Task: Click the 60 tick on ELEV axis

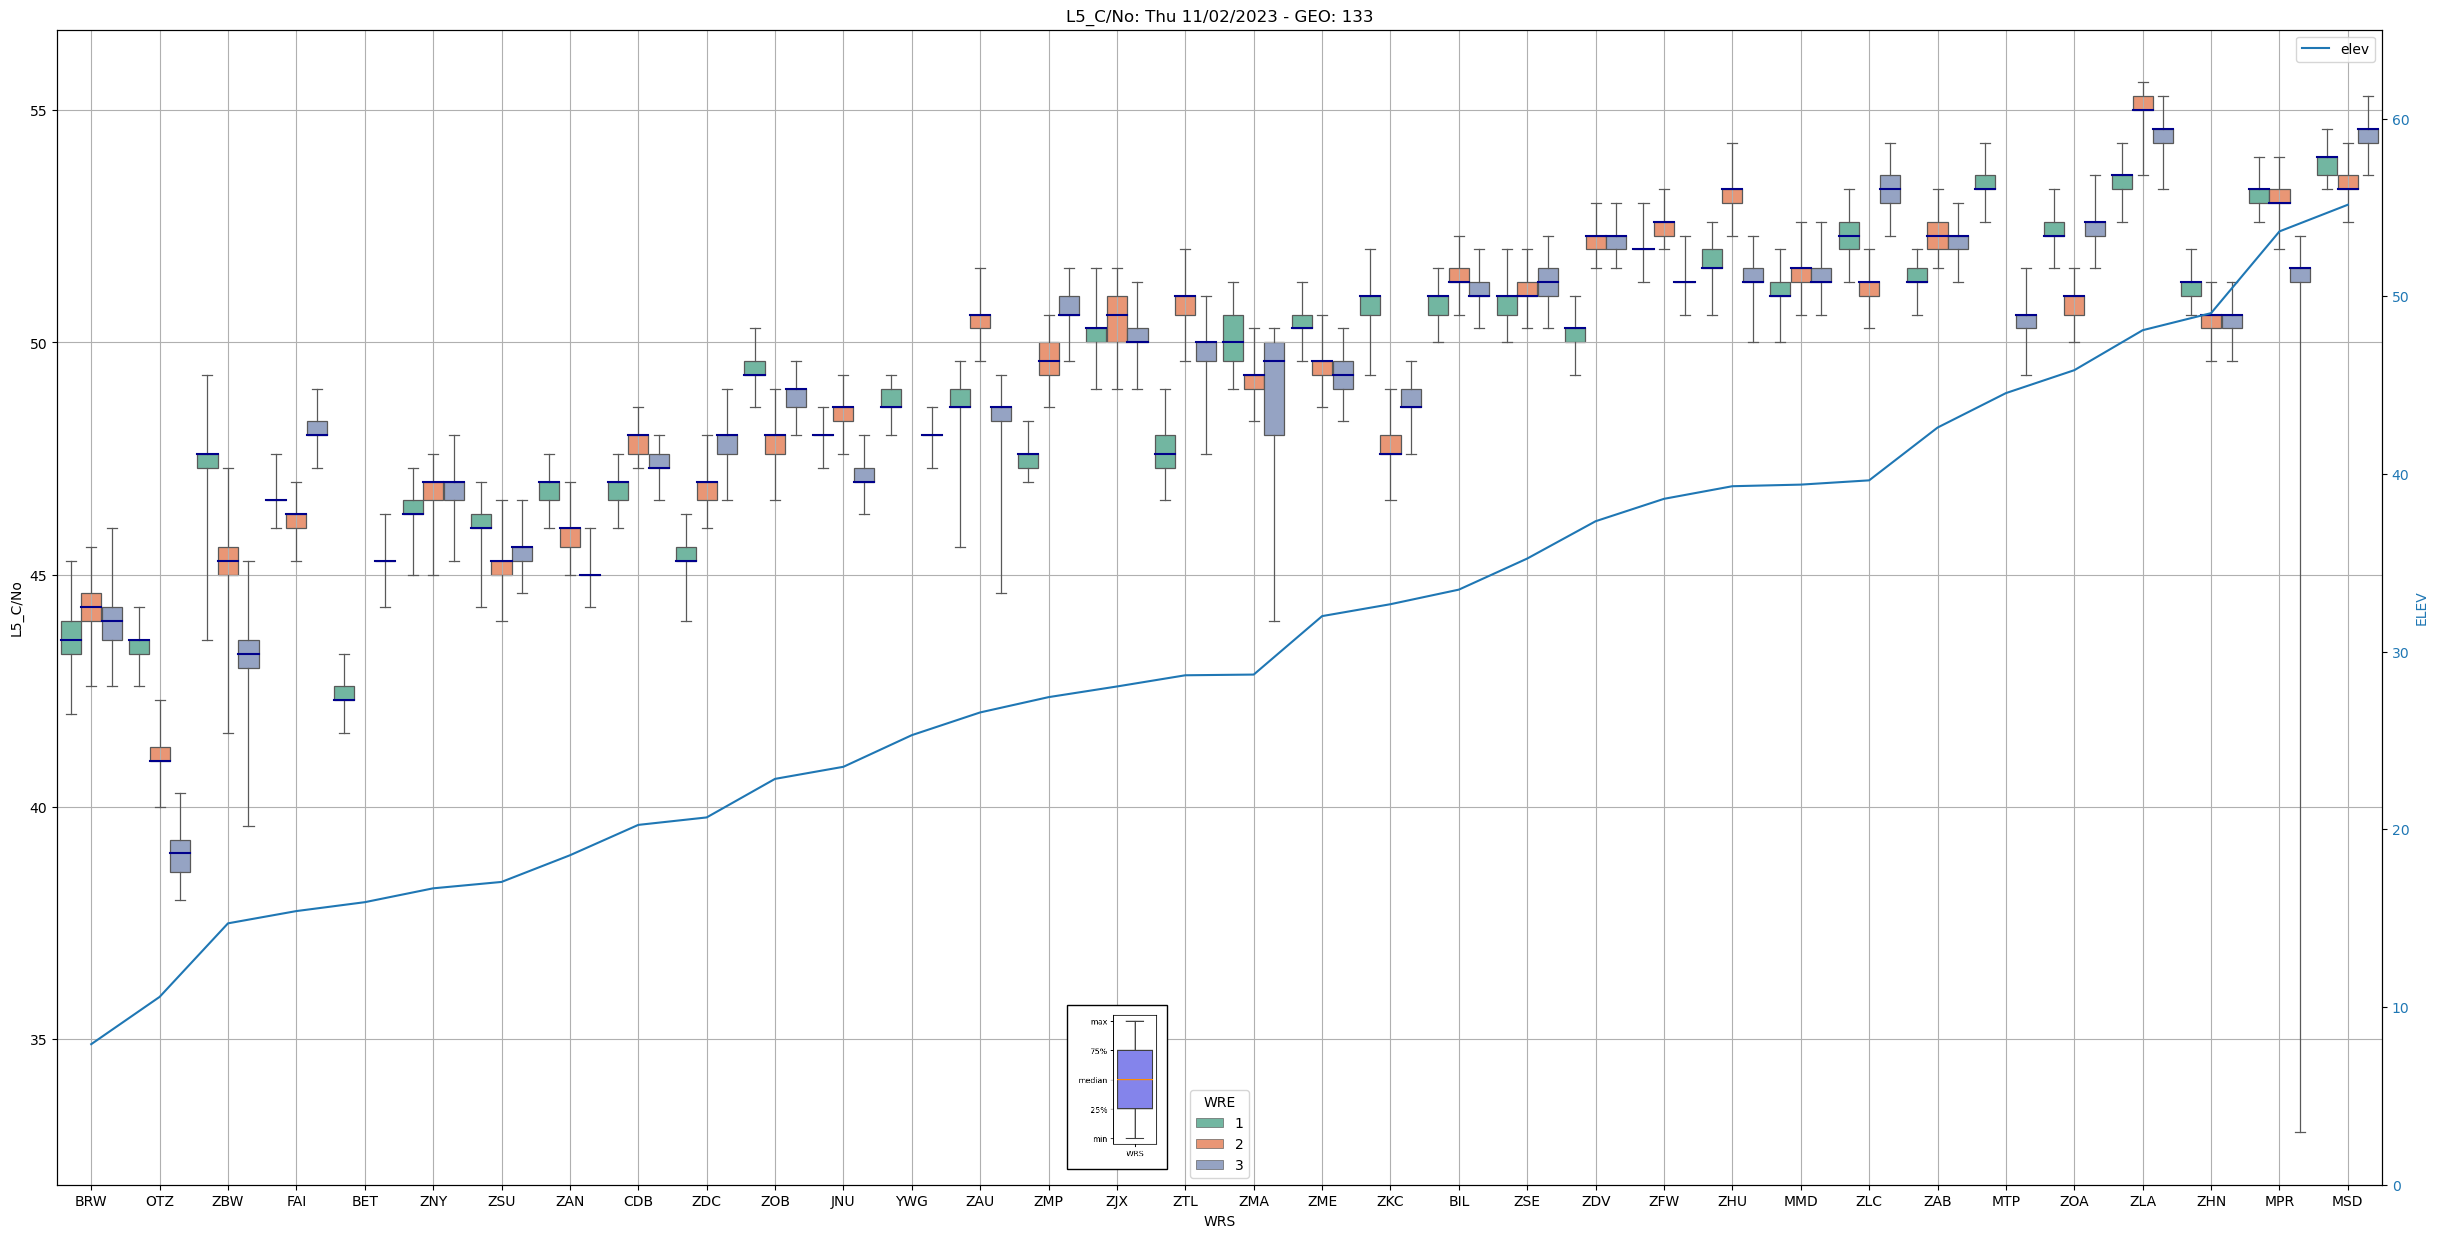Action: [x=2399, y=120]
